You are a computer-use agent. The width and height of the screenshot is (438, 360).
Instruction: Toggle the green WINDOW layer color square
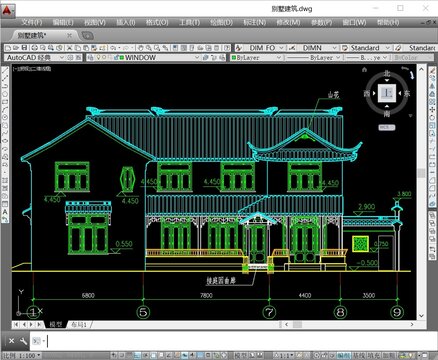tap(122, 57)
